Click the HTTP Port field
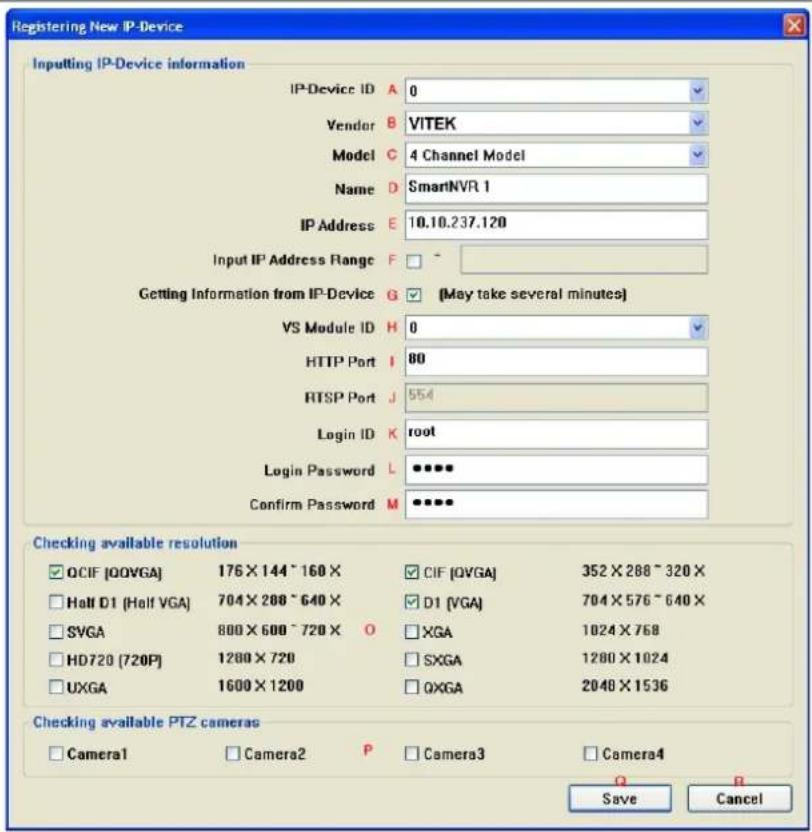 tap(556, 361)
